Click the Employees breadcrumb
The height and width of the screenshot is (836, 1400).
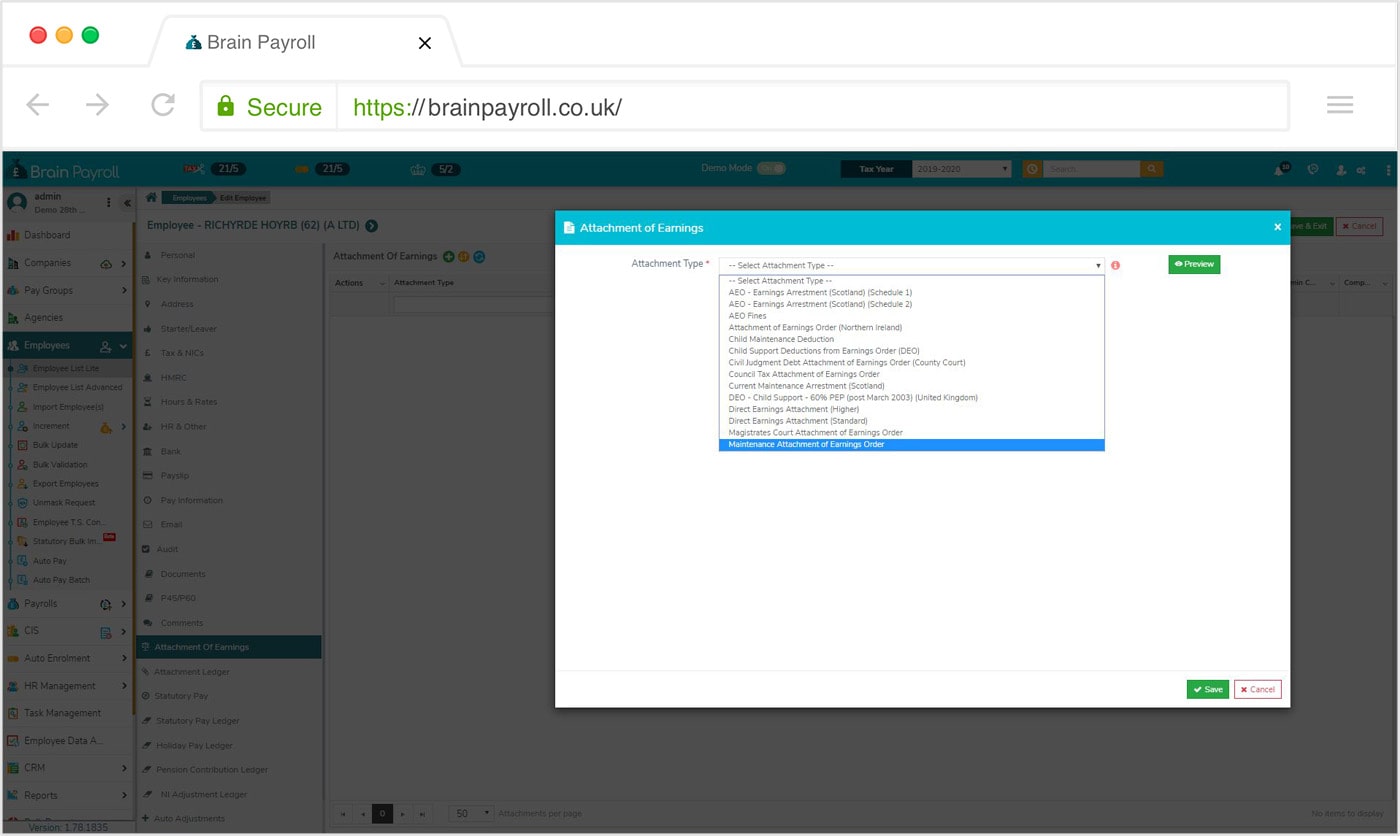(189, 198)
